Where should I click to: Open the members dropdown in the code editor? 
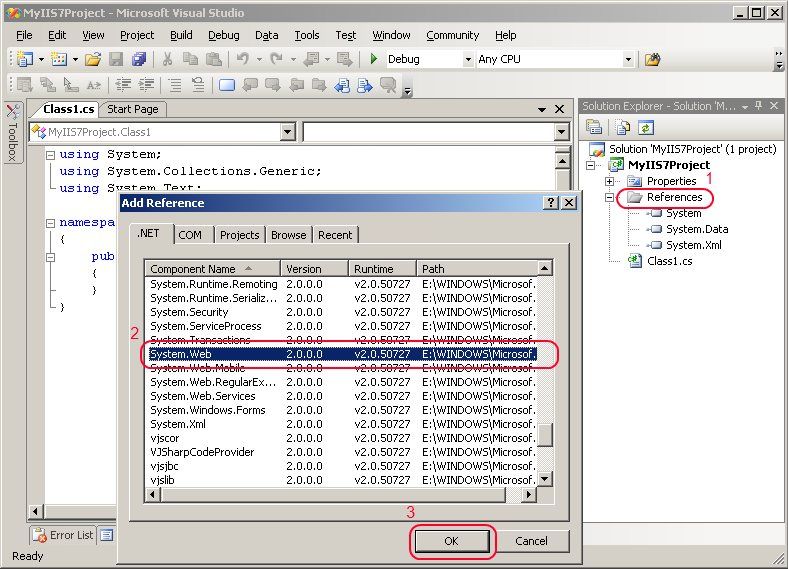(x=561, y=132)
